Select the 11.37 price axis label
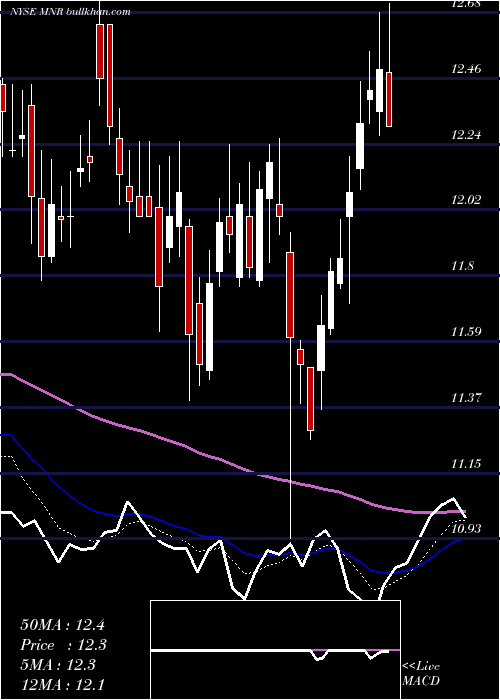 click(466, 397)
